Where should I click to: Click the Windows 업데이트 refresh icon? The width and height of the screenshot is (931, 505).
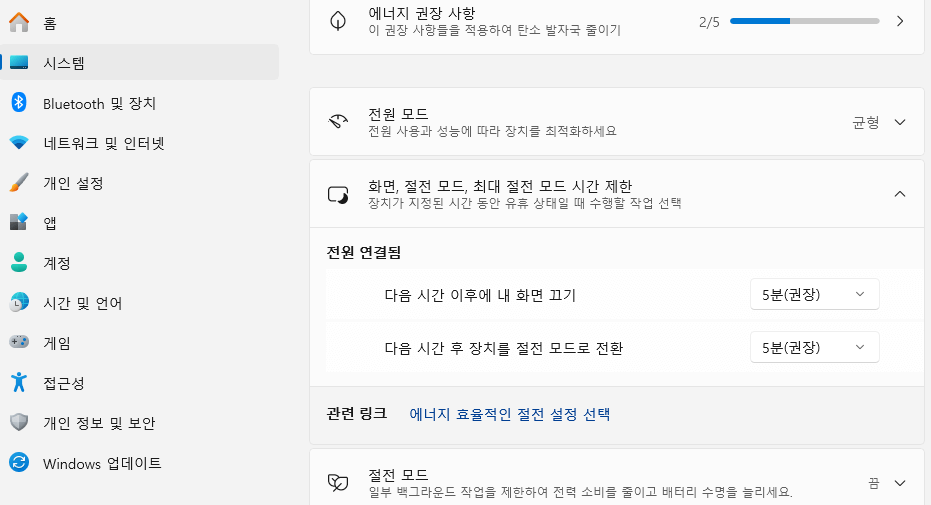pos(19,463)
